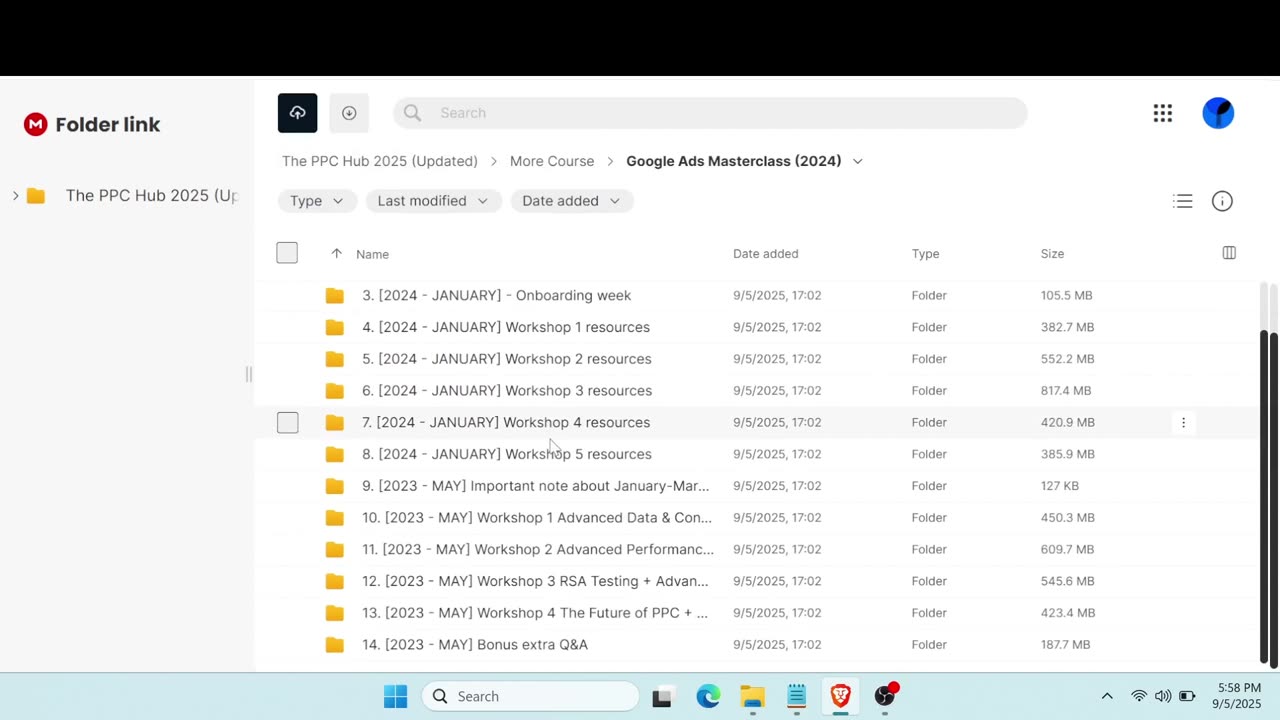Image resolution: width=1280 pixels, height=720 pixels.
Task: Open Microsoft Edge from taskbar
Action: [x=708, y=696]
